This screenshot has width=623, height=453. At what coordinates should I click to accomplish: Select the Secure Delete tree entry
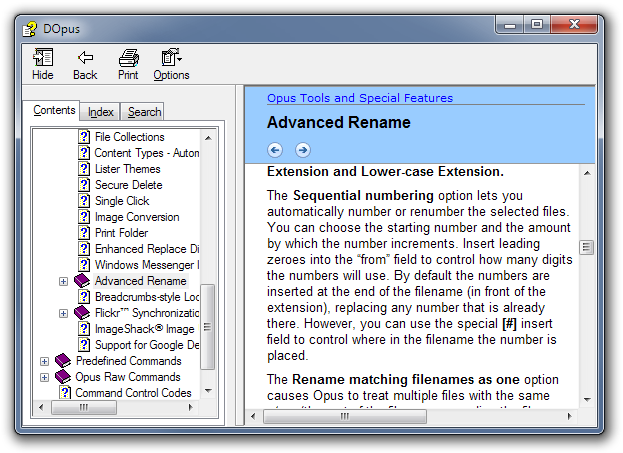coord(129,185)
